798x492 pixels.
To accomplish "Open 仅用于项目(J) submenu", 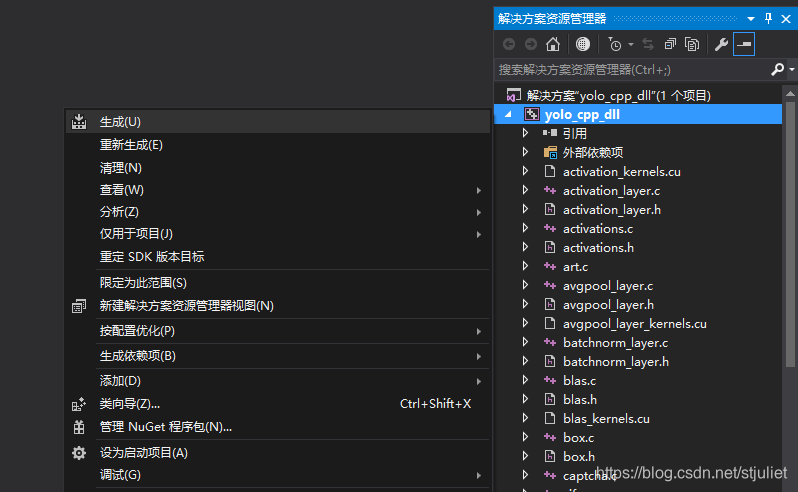I will click(x=277, y=234).
